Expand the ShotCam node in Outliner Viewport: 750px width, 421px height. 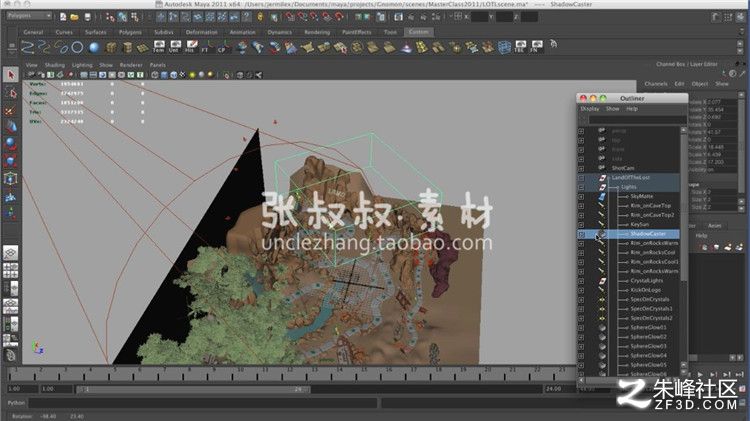(581, 168)
